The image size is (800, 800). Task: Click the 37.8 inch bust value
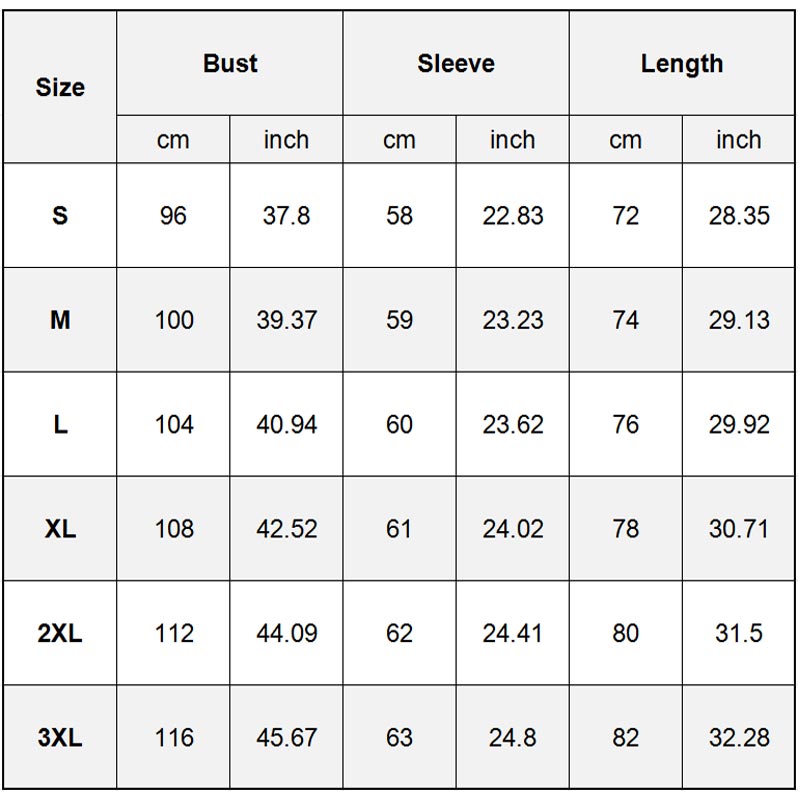[x=286, y=215]
